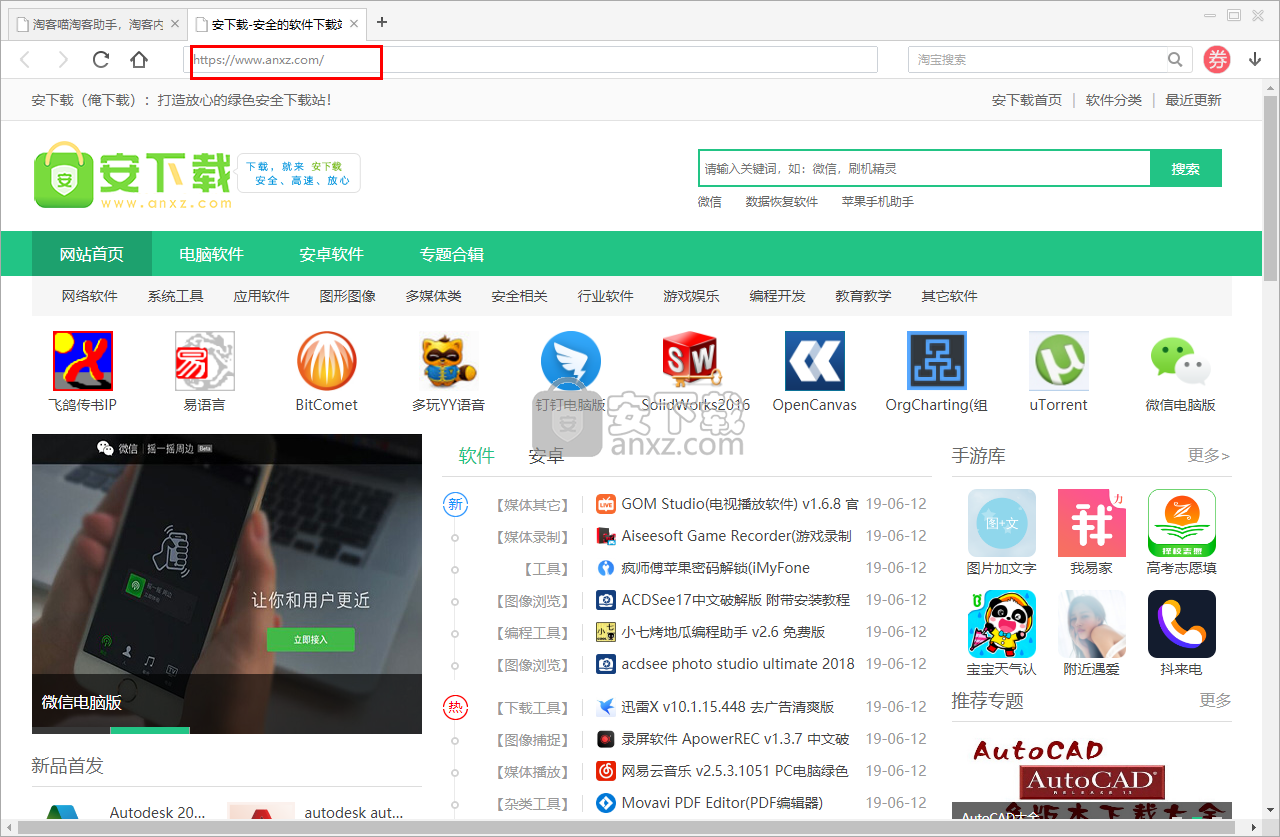Open 多媒体类 category
The height and width of the screenshot is (837, 1280).
(434, 296)
